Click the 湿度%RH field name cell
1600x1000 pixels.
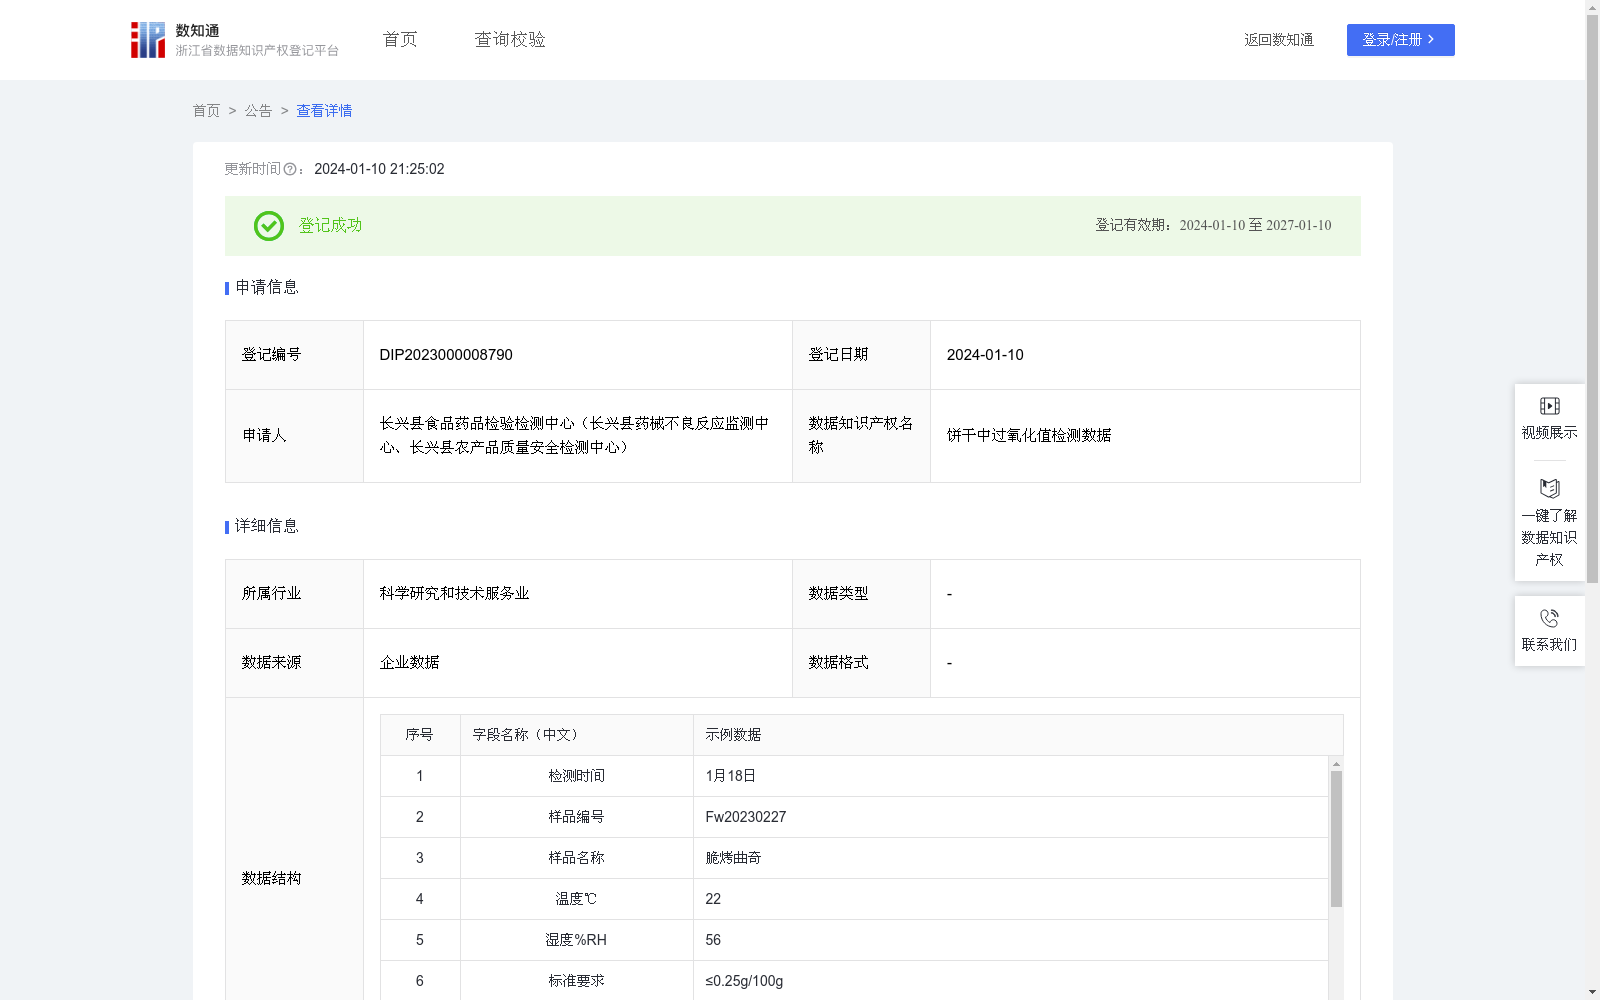pos(576,940)
